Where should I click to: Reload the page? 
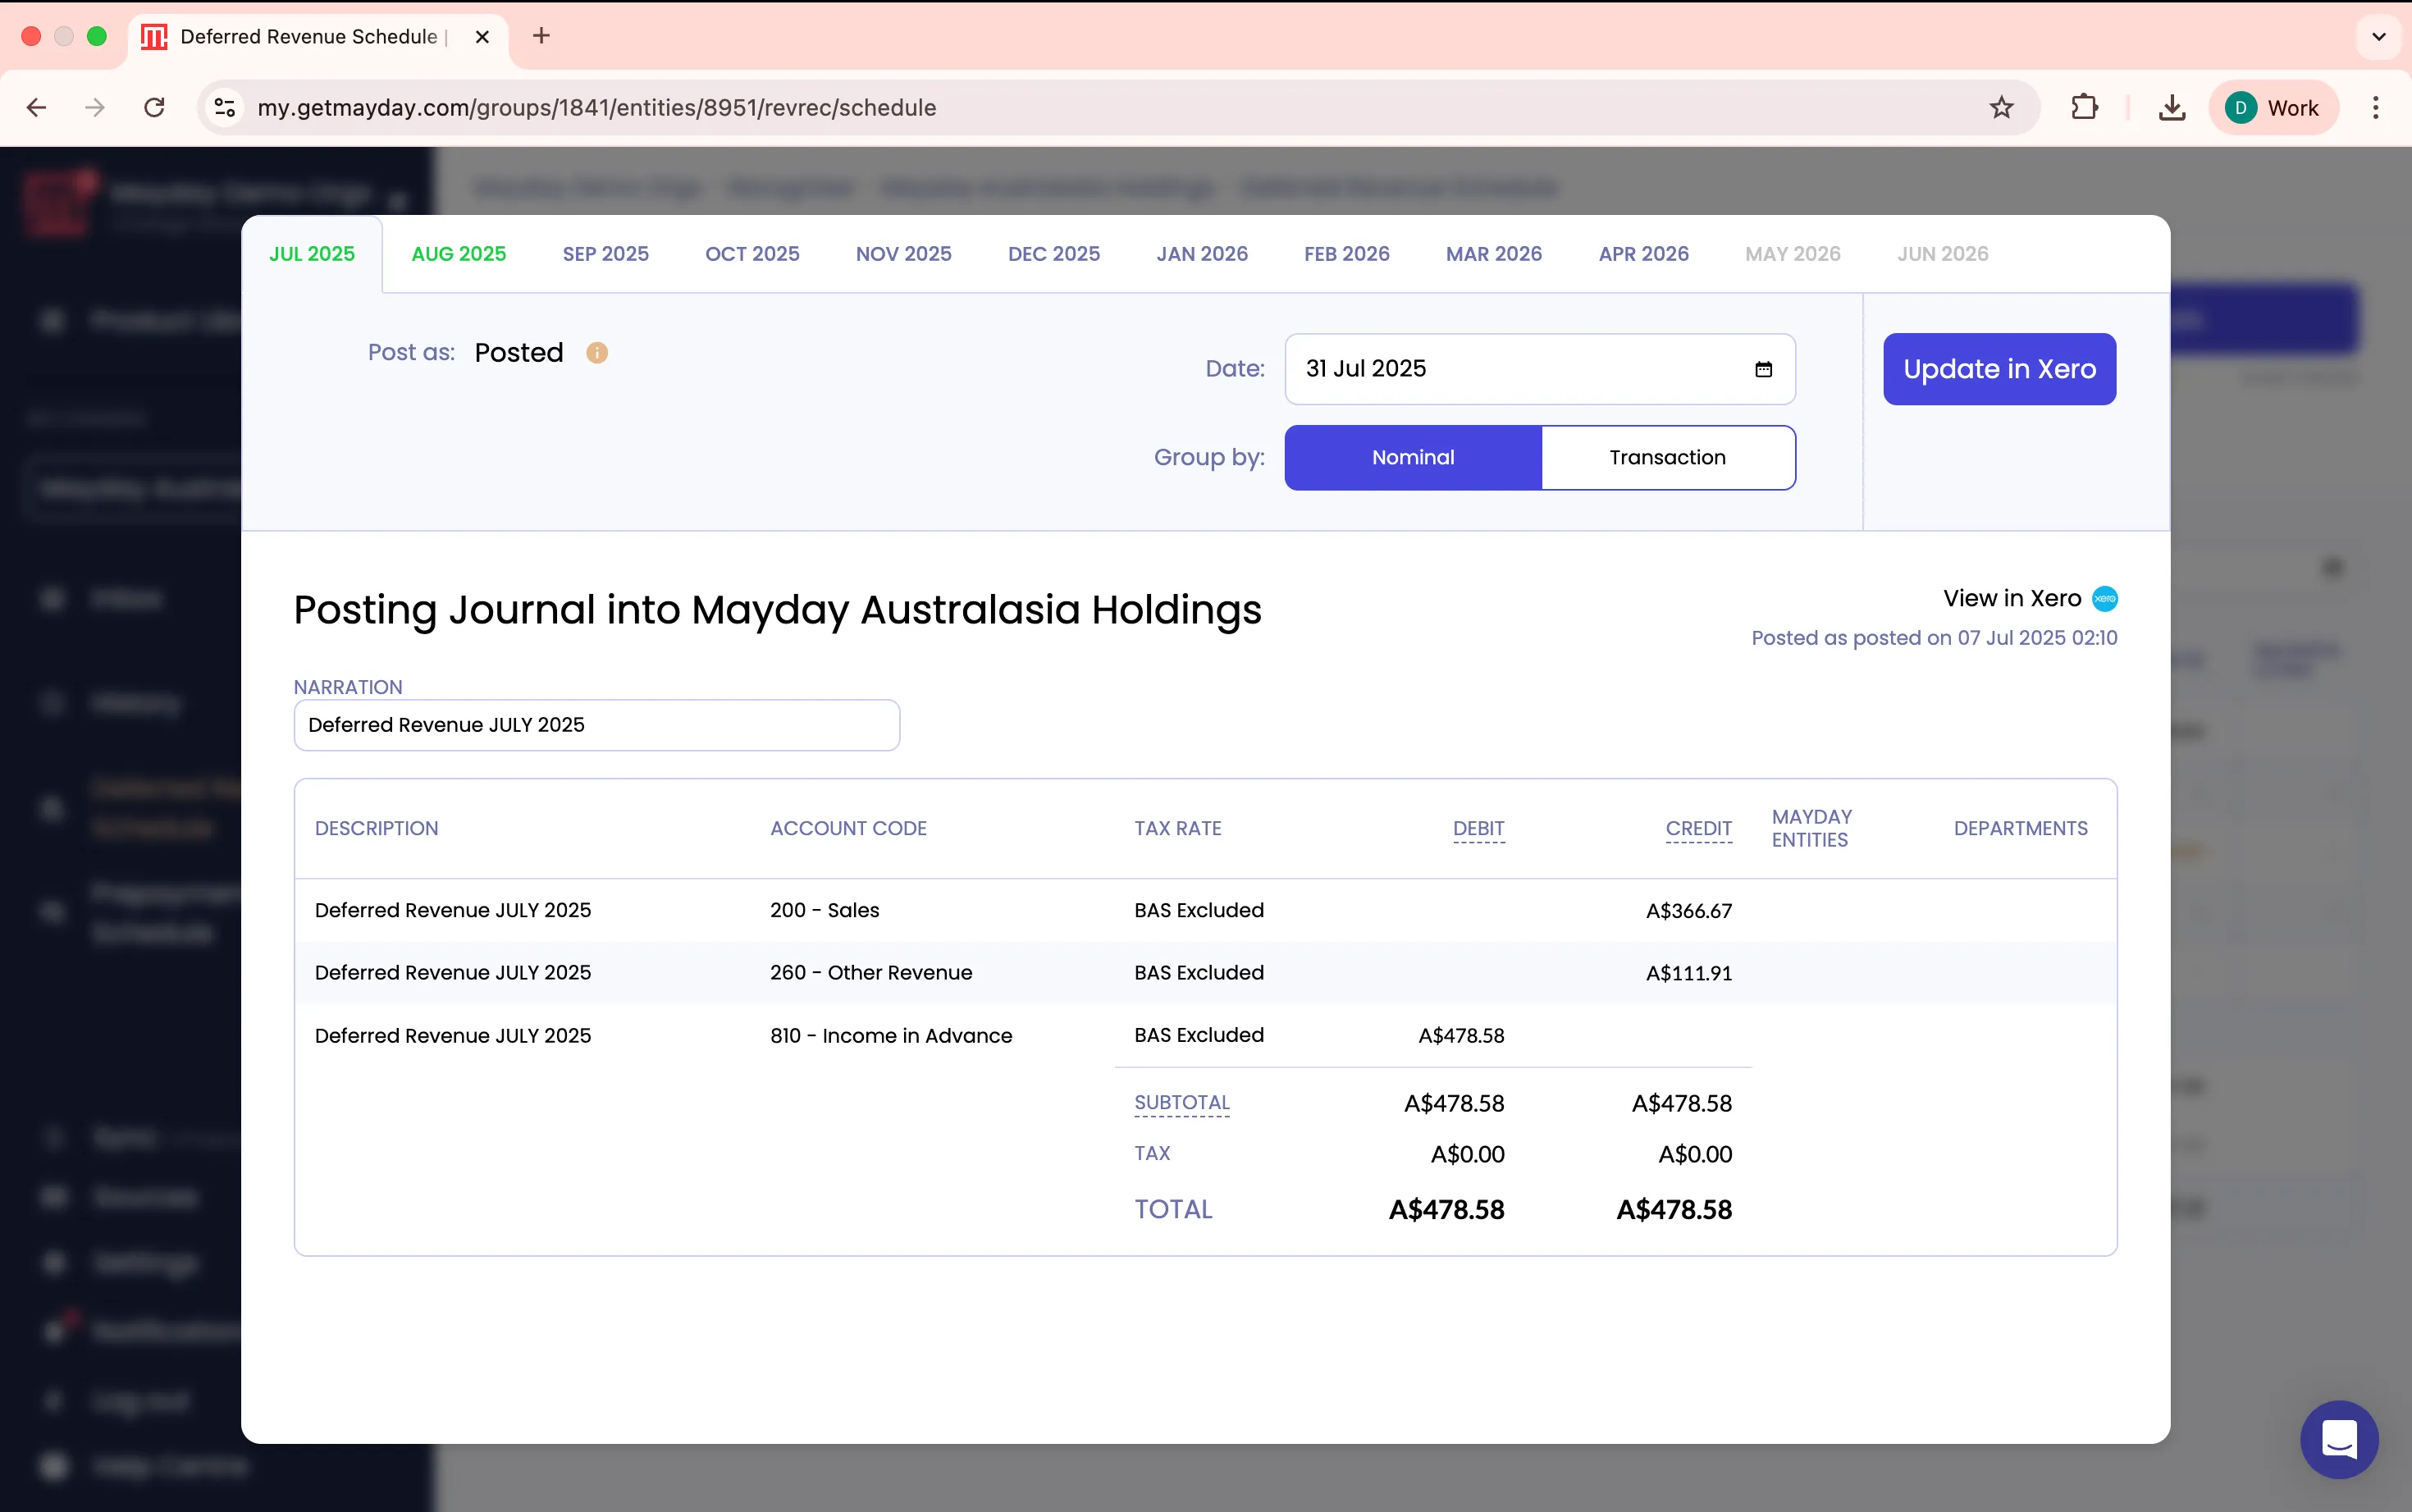tap(154, 108)
